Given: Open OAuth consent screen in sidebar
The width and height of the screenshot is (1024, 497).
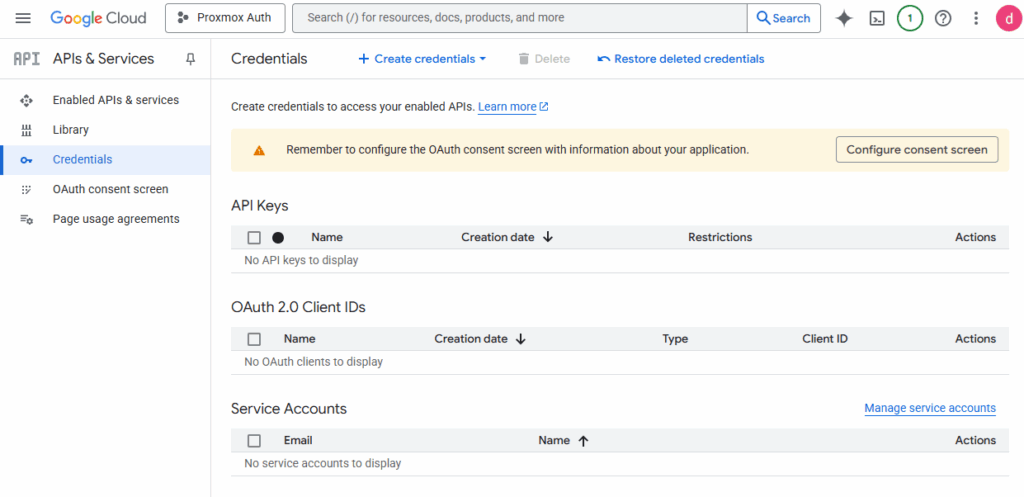Looking at the screenshot, I should (110, 189).
